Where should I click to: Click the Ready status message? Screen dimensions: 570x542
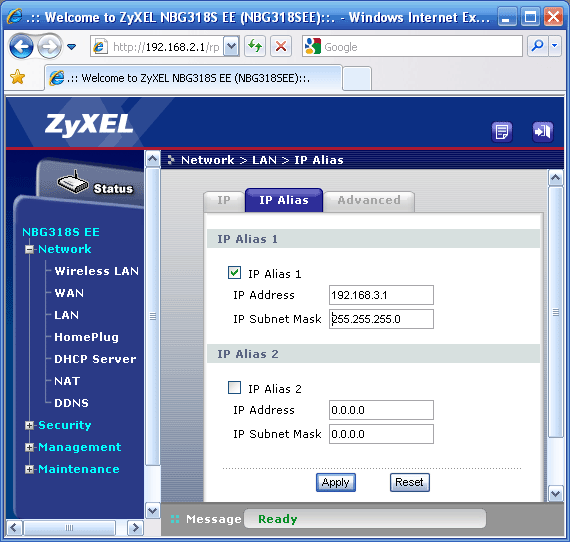coord(278,519)
